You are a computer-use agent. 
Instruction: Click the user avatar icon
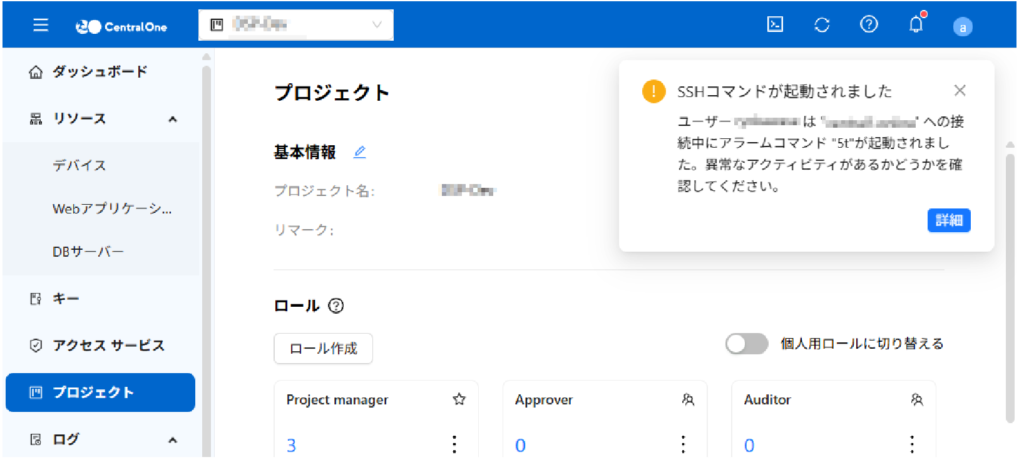point(963,27)
